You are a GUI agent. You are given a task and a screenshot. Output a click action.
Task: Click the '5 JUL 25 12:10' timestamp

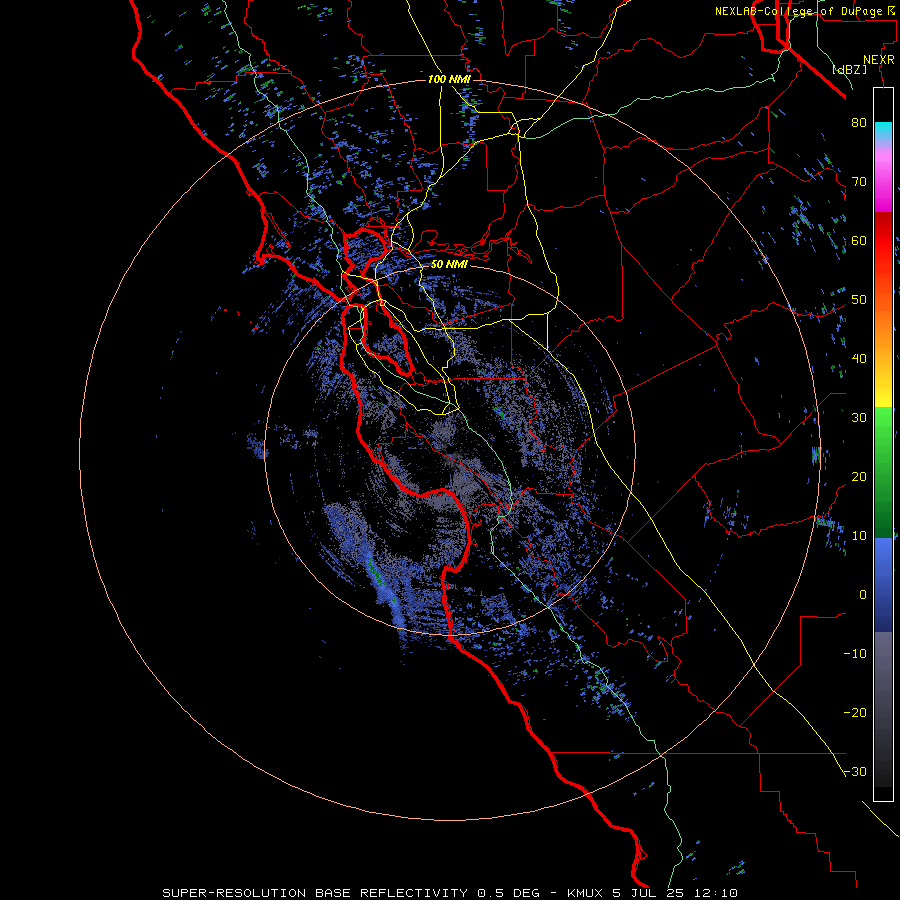click(x=676, y=893)
